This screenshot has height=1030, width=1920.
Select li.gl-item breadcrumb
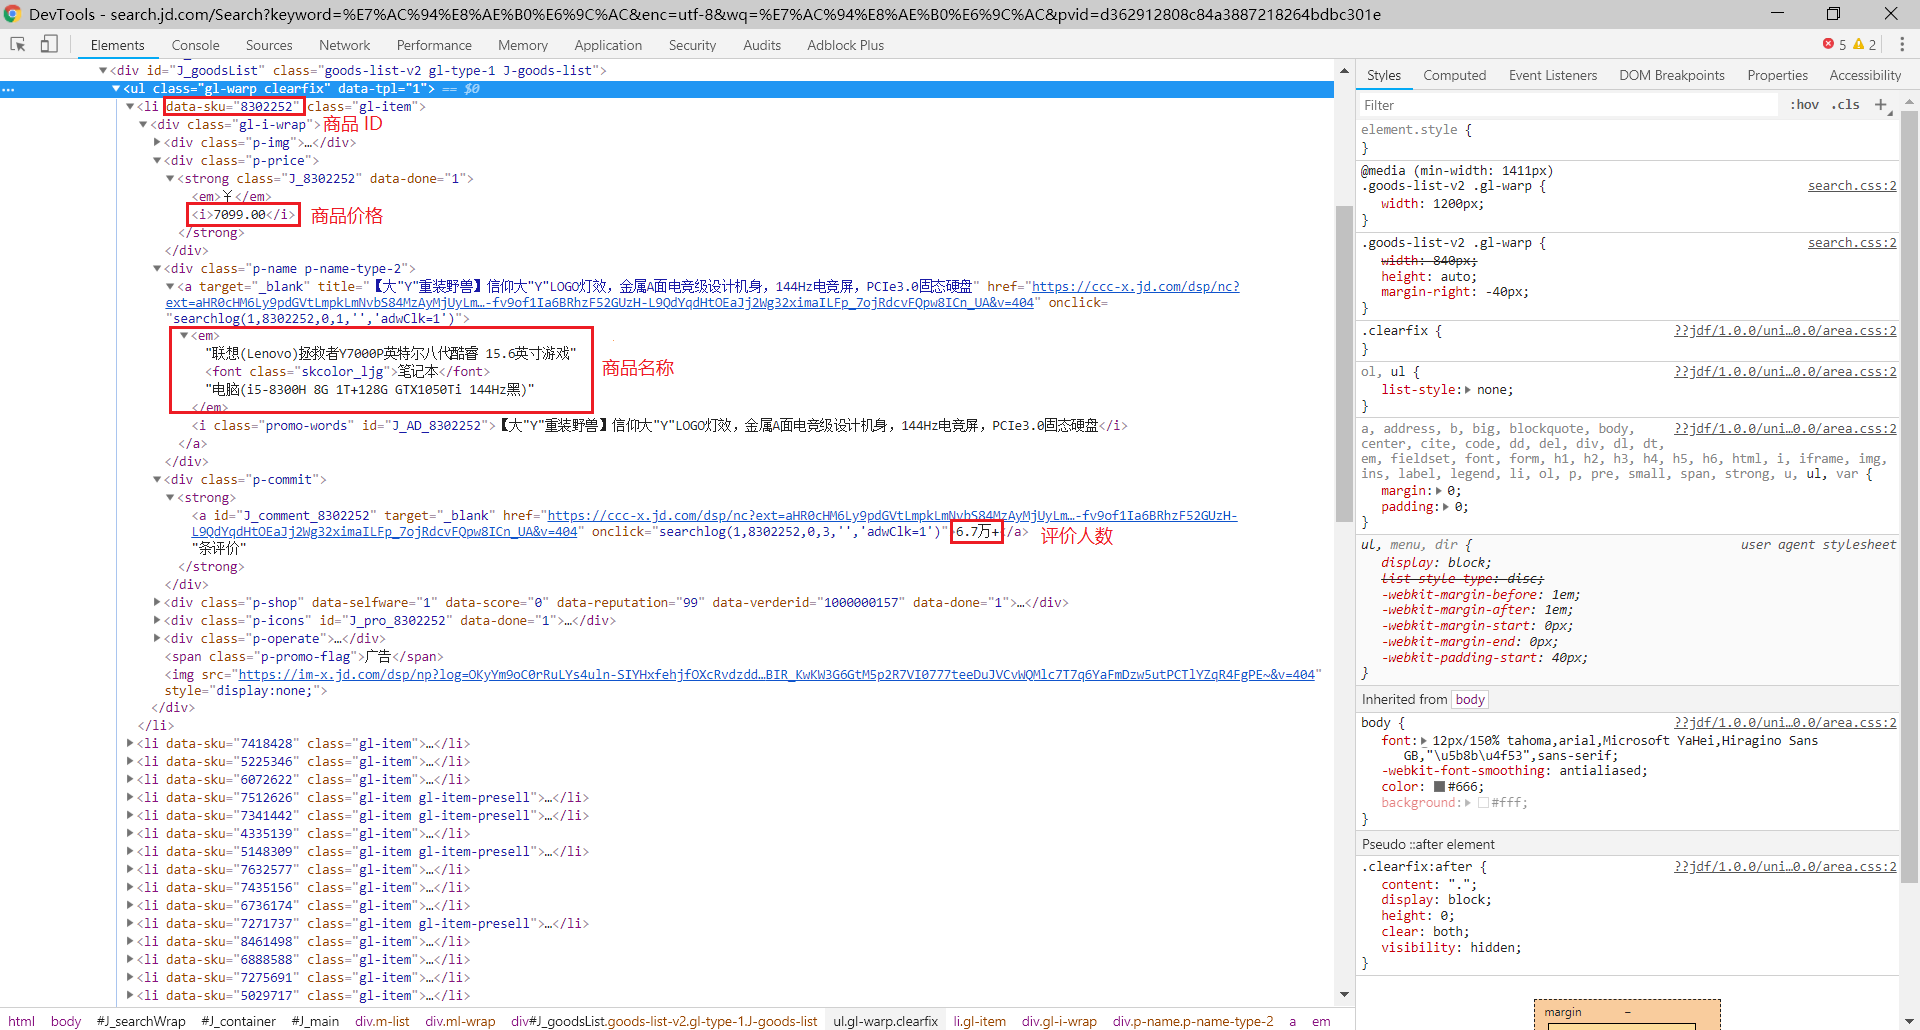click(x=979, y=1021)
